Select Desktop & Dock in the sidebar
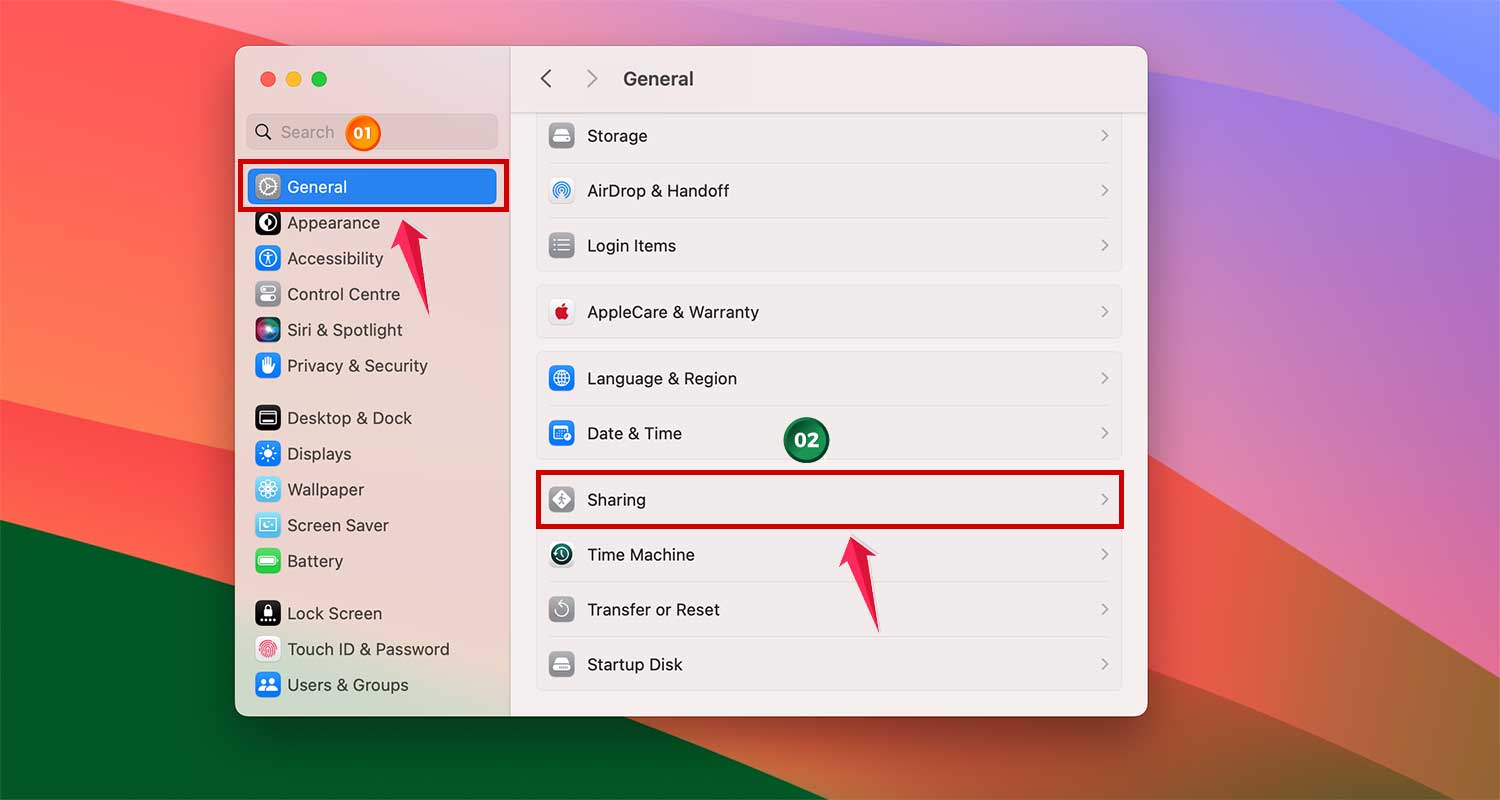Image resolution: width=1500 pixels, height=800 pixels. click(x=268, y=417)
